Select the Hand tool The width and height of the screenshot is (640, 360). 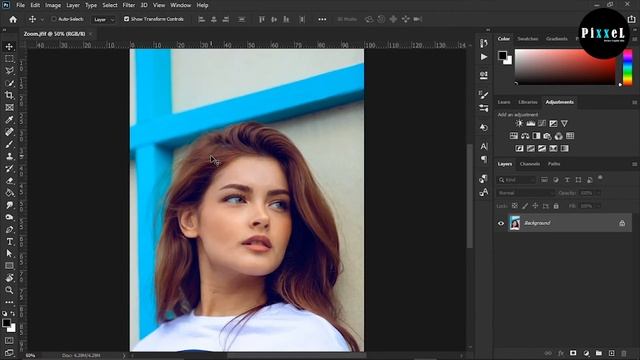tap(9, 278)
